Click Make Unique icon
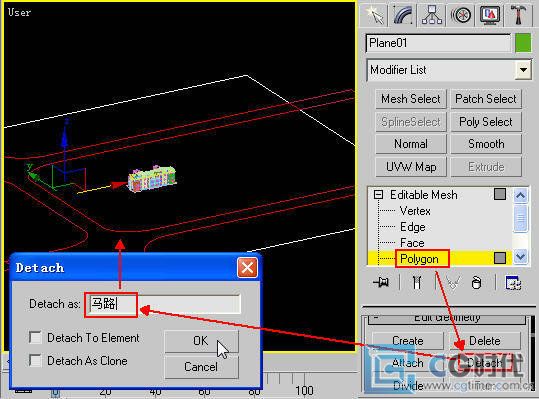This screenshot has width=539, height=399. (x=453, y=283)
